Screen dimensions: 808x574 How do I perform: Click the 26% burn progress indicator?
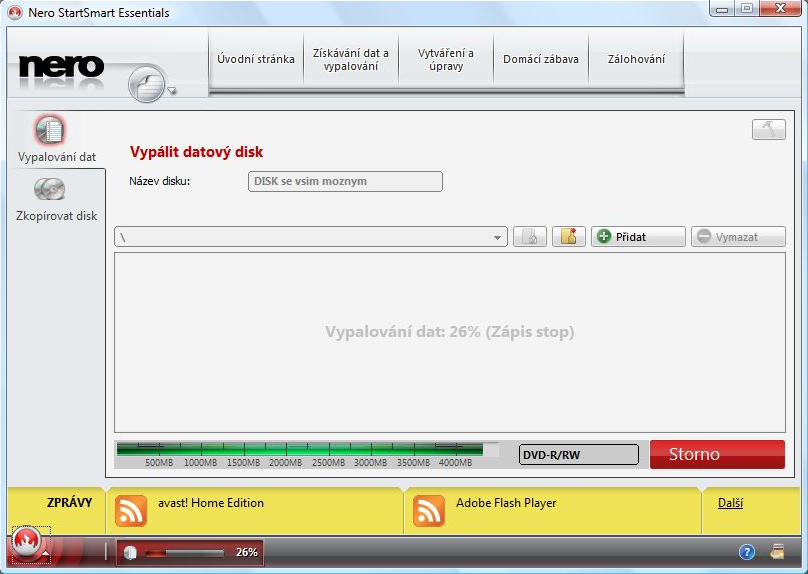click(x=190, y=552)
